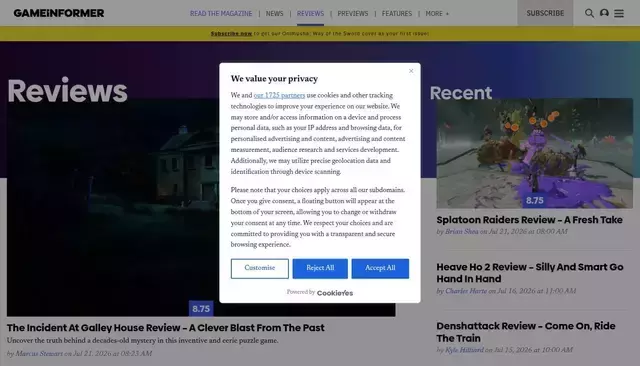Click the GameInformer logo
The height and width of the screenshot is (366, 640).
(x=59, y=13)
